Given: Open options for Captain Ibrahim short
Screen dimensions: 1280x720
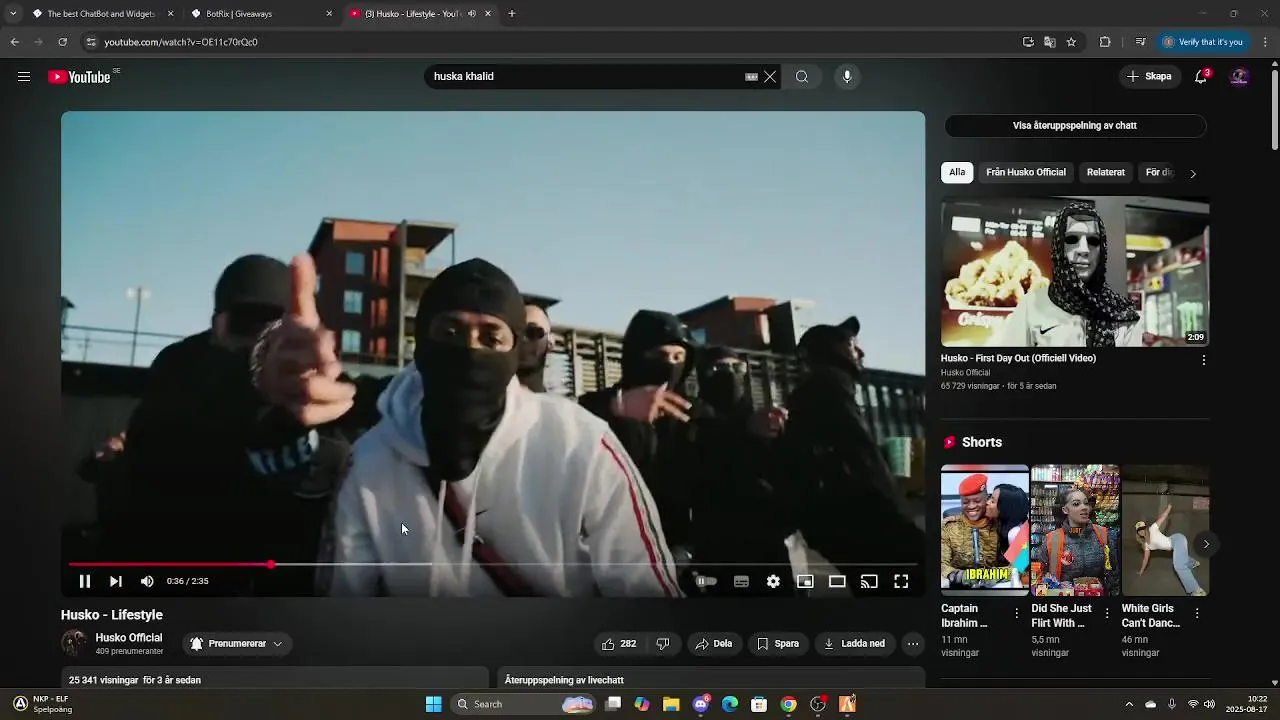Looking at the screenshot, I should coord(1017,613).
